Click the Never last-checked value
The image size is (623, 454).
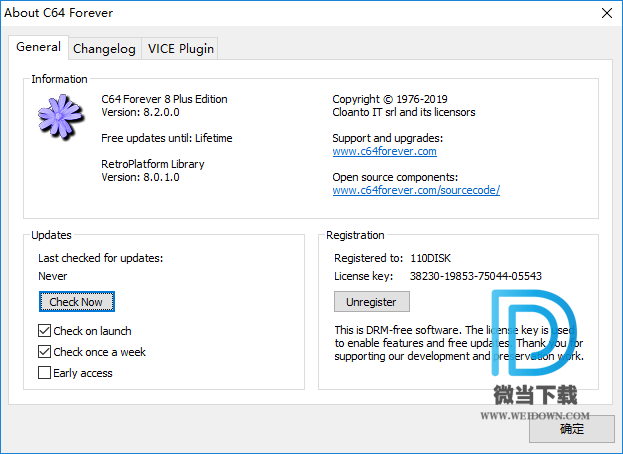(52, 276)
